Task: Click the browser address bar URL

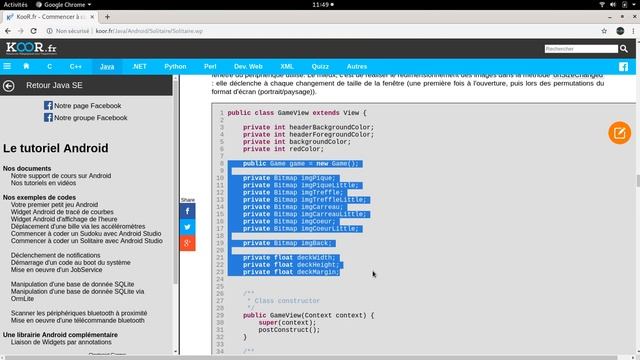Action: (149, 31)
